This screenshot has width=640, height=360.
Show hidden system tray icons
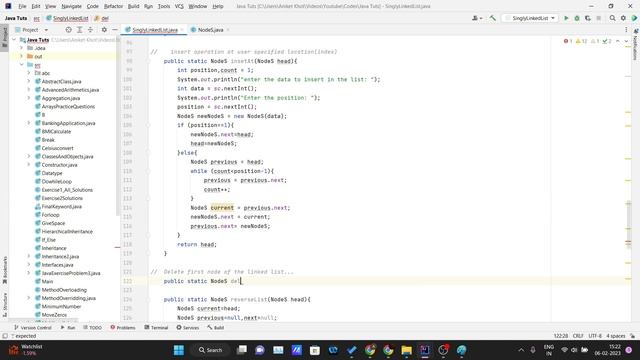(x=521, y=350)
